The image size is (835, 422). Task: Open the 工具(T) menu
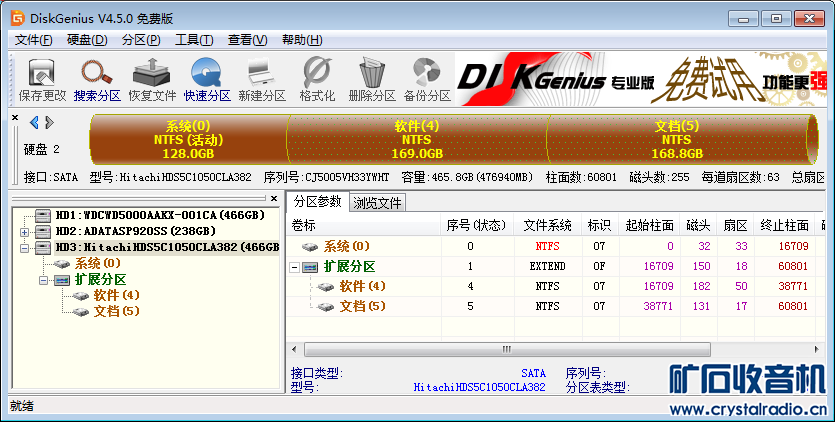click(x=194, y=40)
